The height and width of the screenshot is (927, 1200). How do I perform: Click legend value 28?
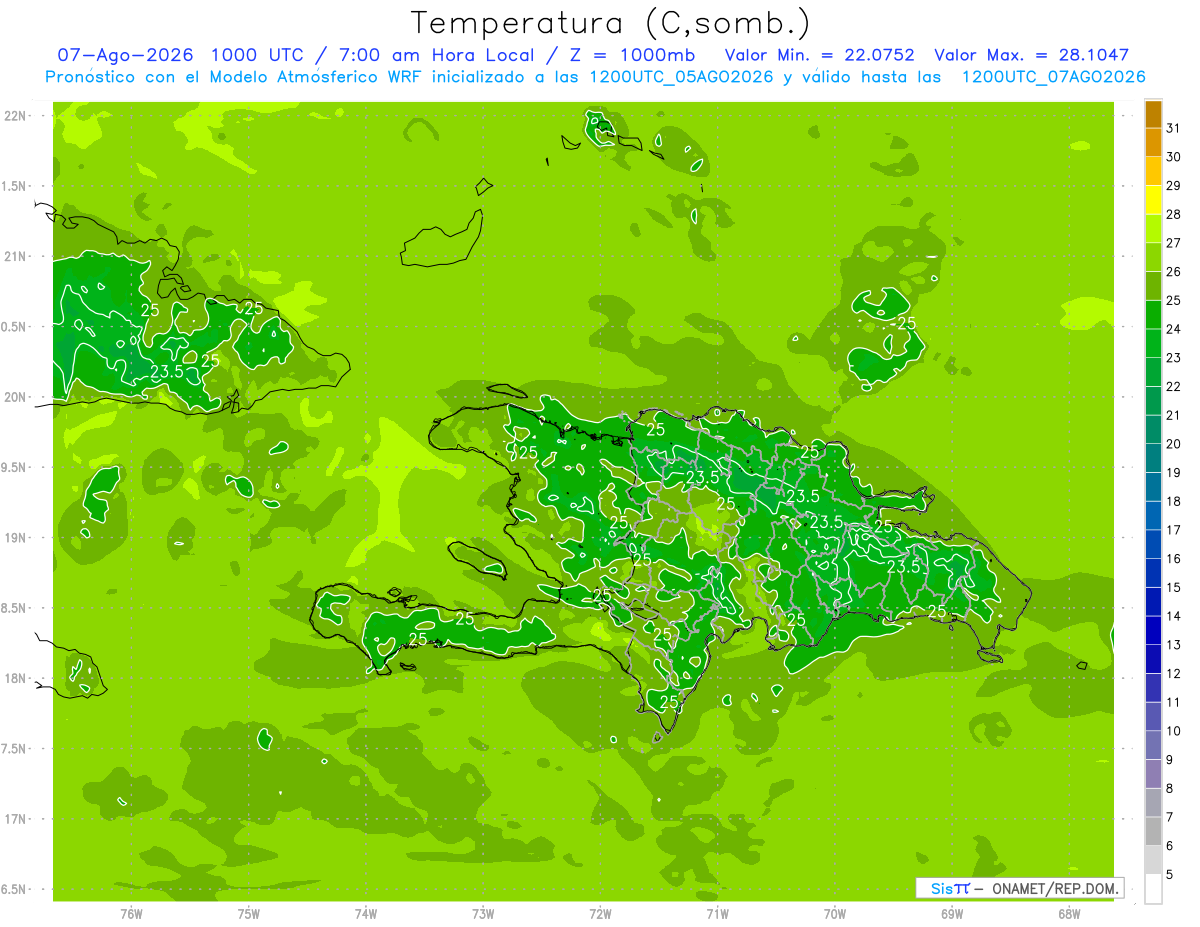click(1174, 214)
